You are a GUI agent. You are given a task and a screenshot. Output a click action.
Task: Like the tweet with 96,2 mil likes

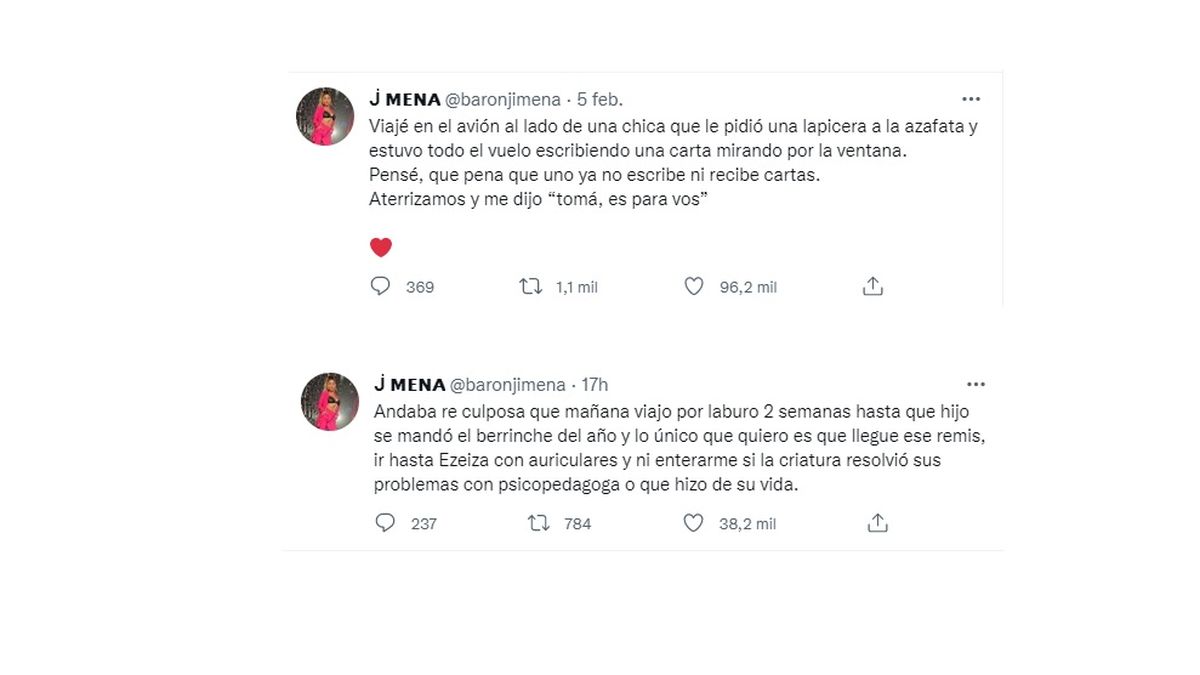(x=694, y=287)
